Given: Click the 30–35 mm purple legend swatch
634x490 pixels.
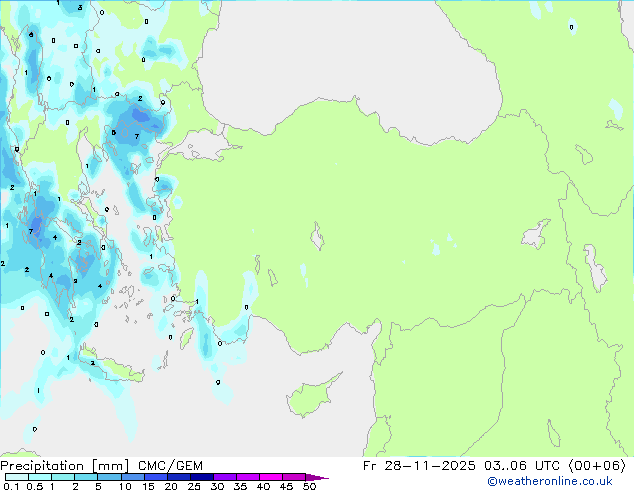Looking at the screenshot, I should click(x=225, y=477).
